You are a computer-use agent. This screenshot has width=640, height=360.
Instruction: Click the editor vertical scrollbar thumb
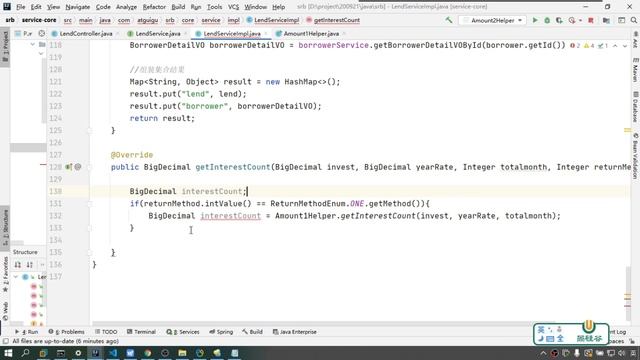point(628,293)
